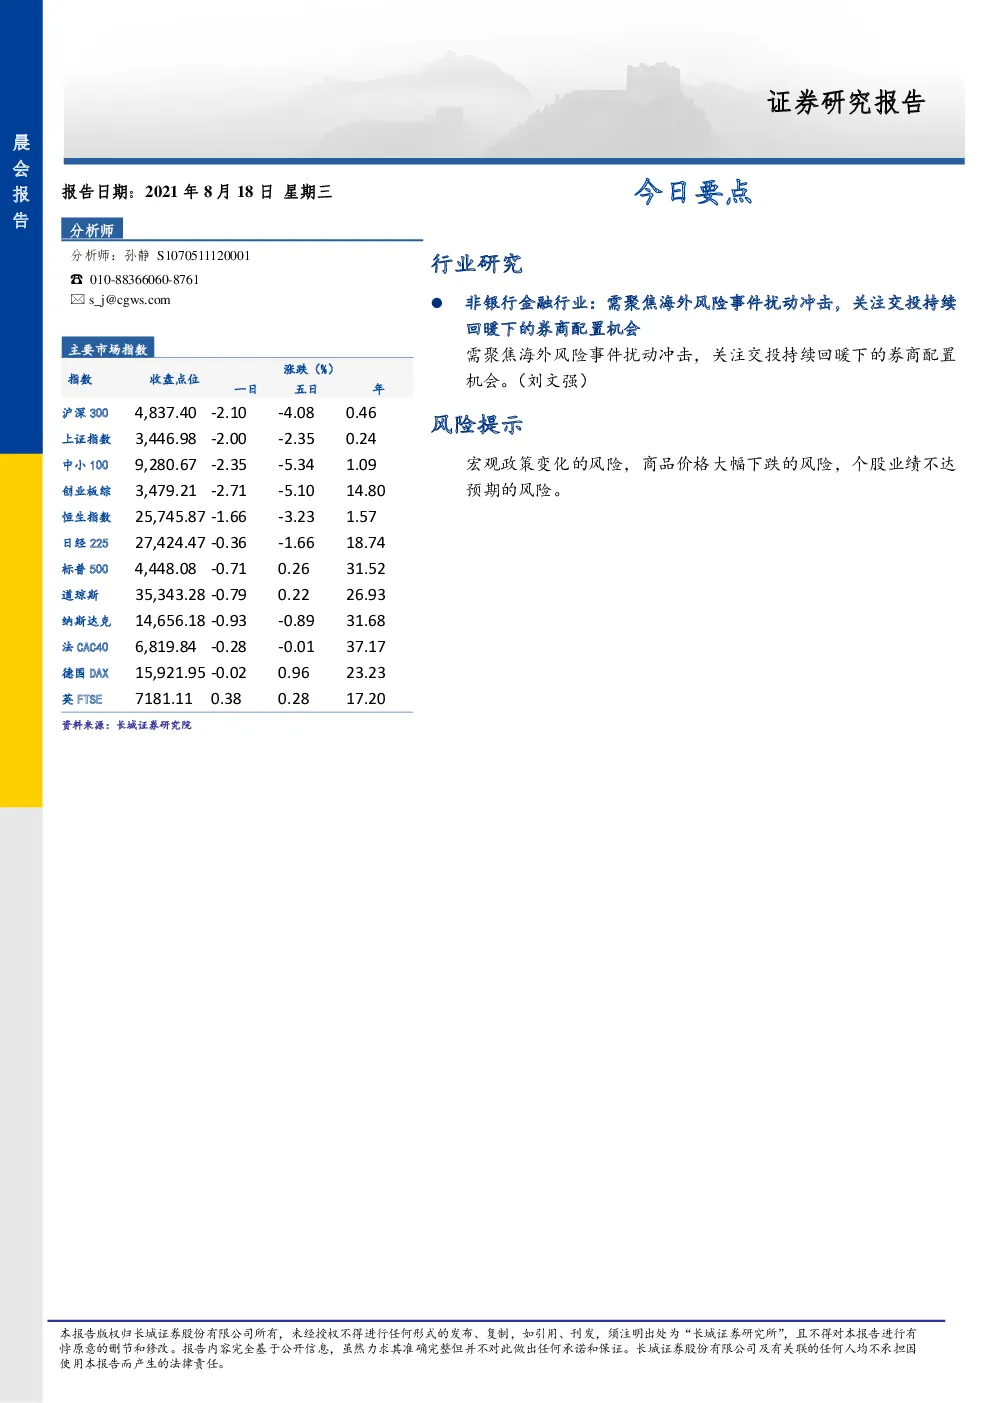Click the 涨跌 (%) column header
Screen dimensions: 992x1403
click(308, 369)
